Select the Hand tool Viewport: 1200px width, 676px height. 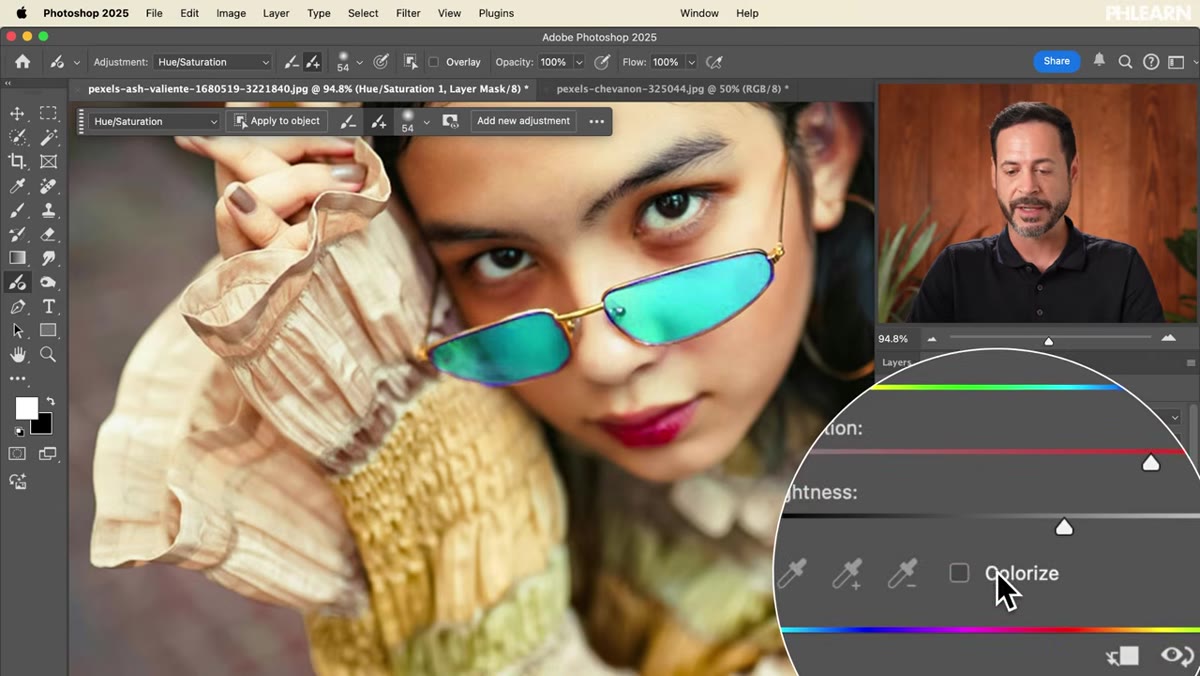(x=17, y=355)
